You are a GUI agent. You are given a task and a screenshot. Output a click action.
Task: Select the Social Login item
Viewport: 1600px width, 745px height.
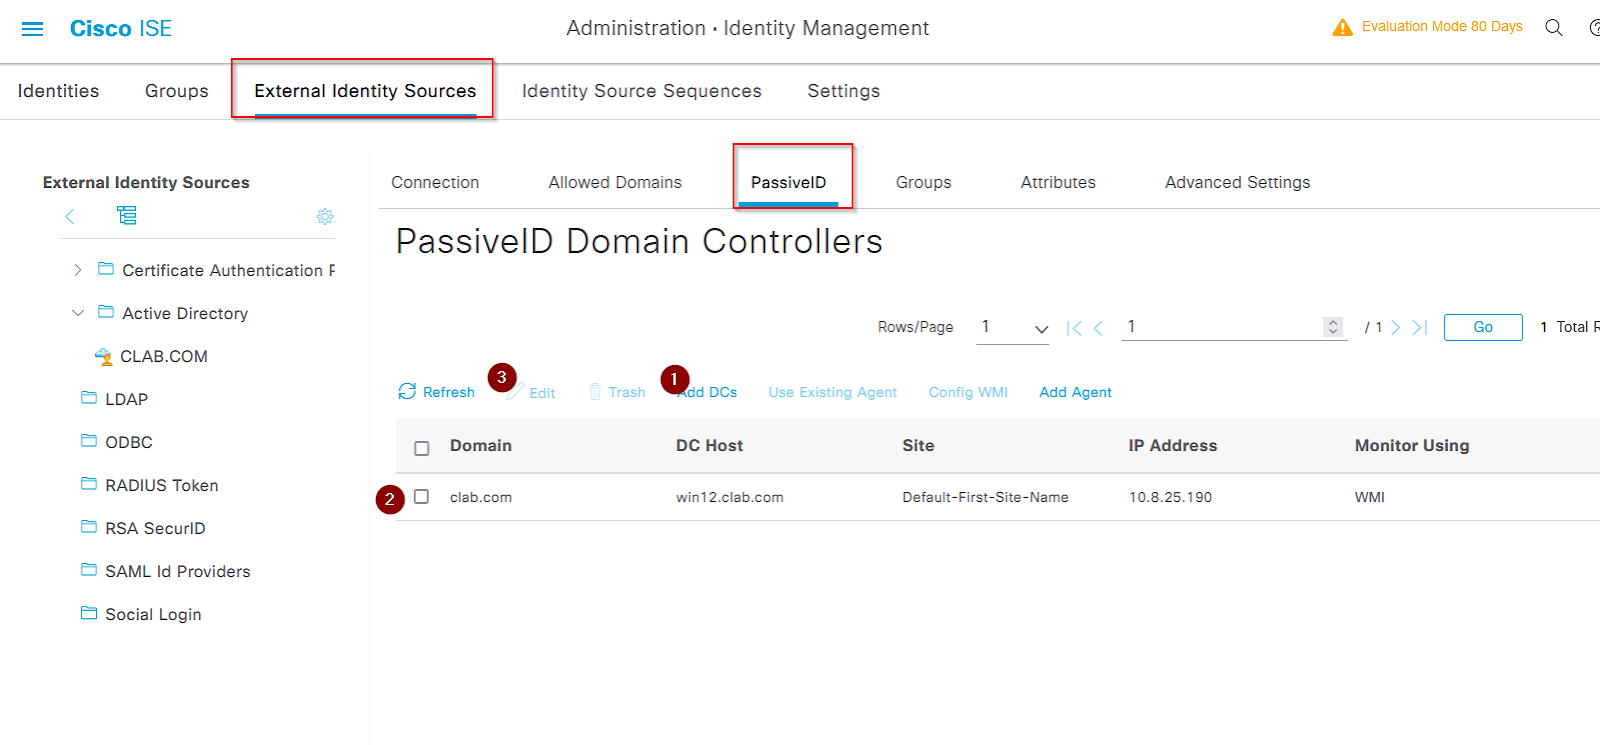[x=153, y=614]
